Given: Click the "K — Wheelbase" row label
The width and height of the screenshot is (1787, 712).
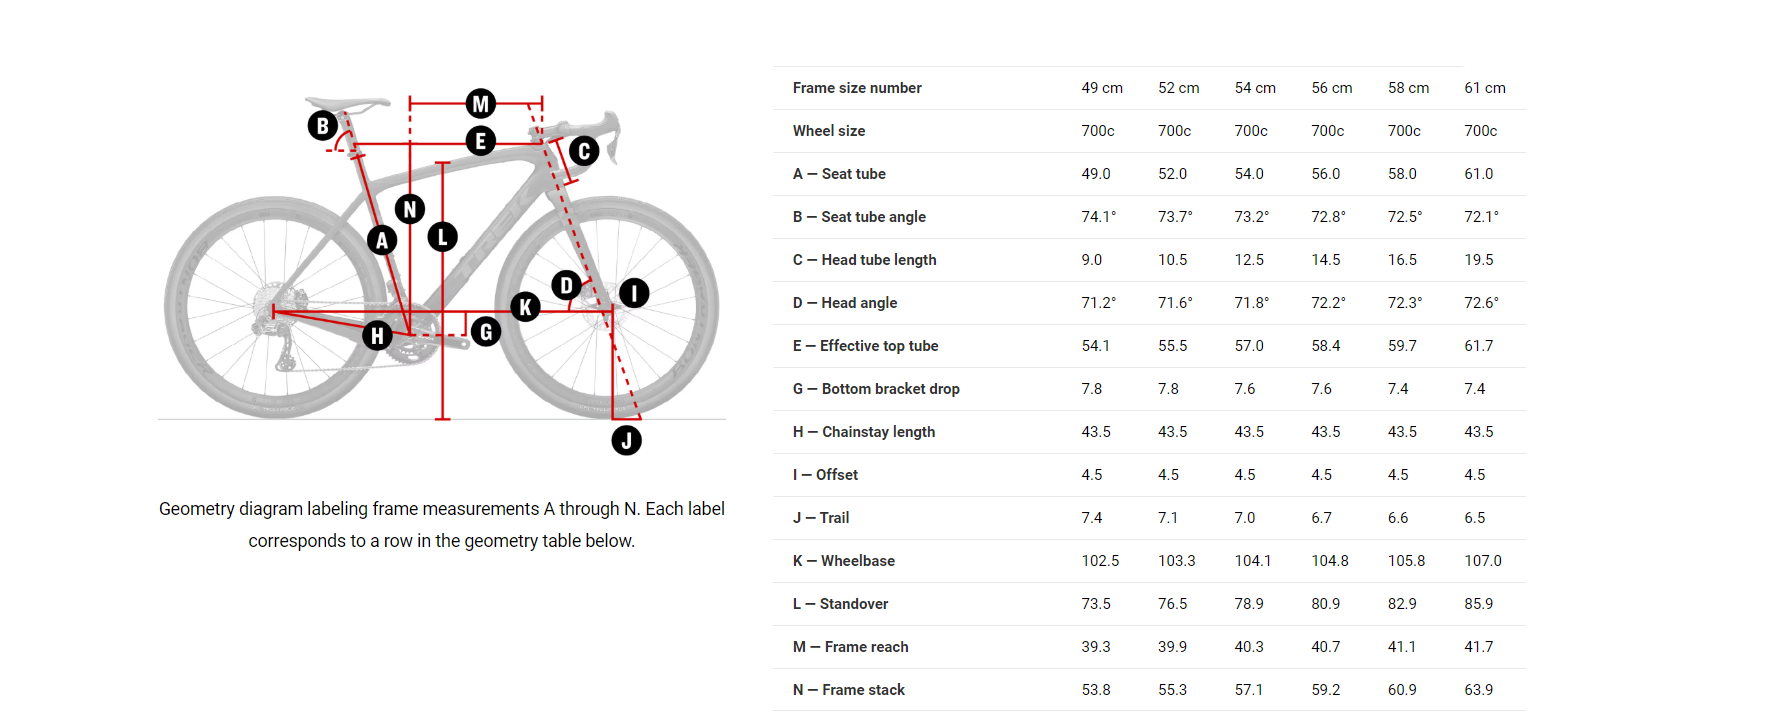Looking at the screenshot, I should (x=843, y=561).
